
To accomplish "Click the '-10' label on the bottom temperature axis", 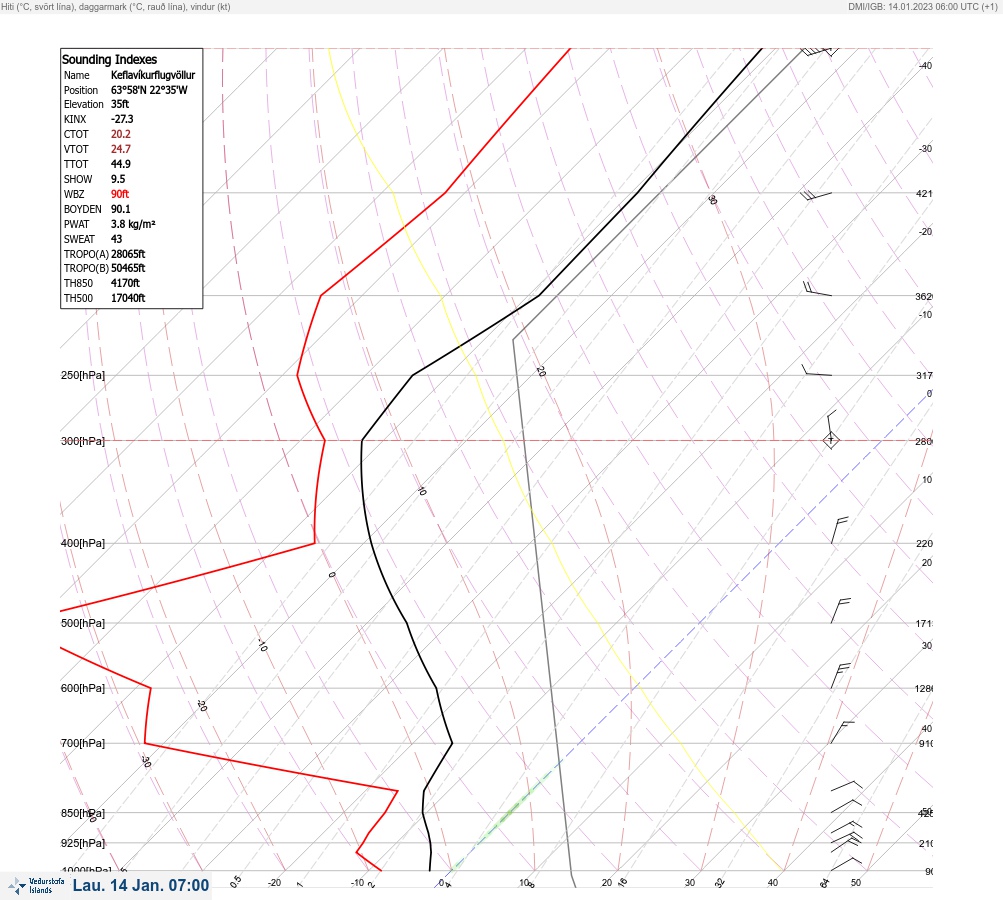I will pos(357,883).
